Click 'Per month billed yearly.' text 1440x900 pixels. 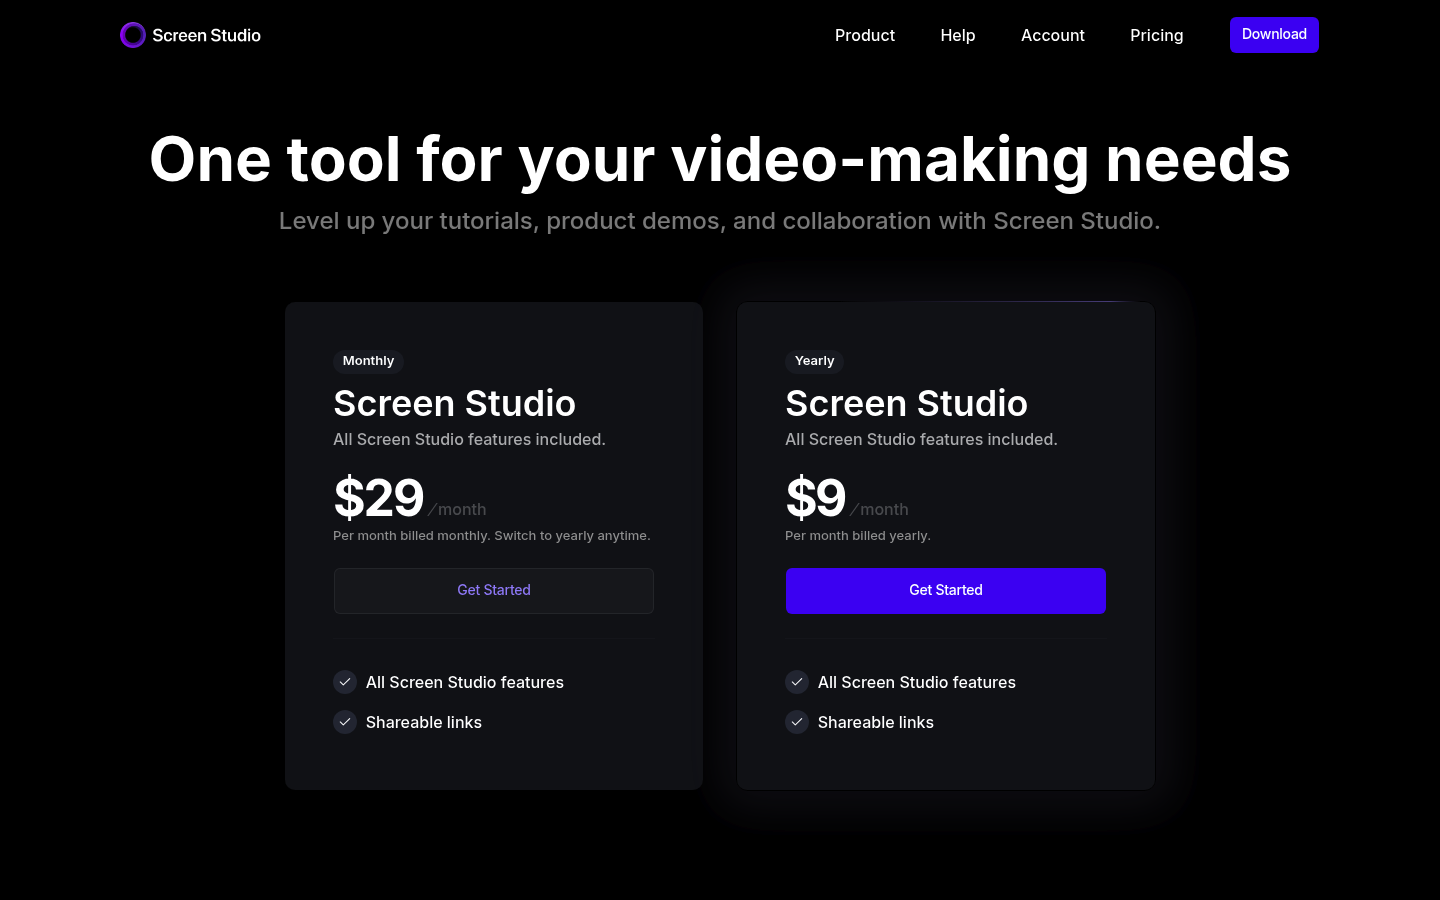858,536
